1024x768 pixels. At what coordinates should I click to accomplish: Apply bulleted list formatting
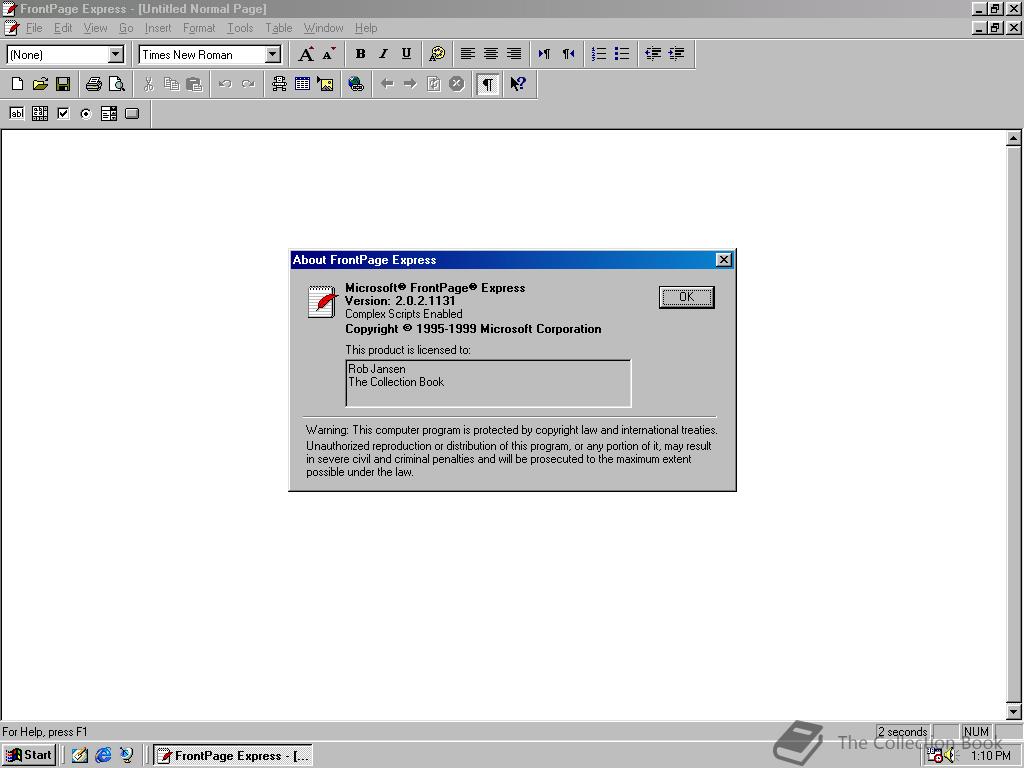(x=622, y=54)
